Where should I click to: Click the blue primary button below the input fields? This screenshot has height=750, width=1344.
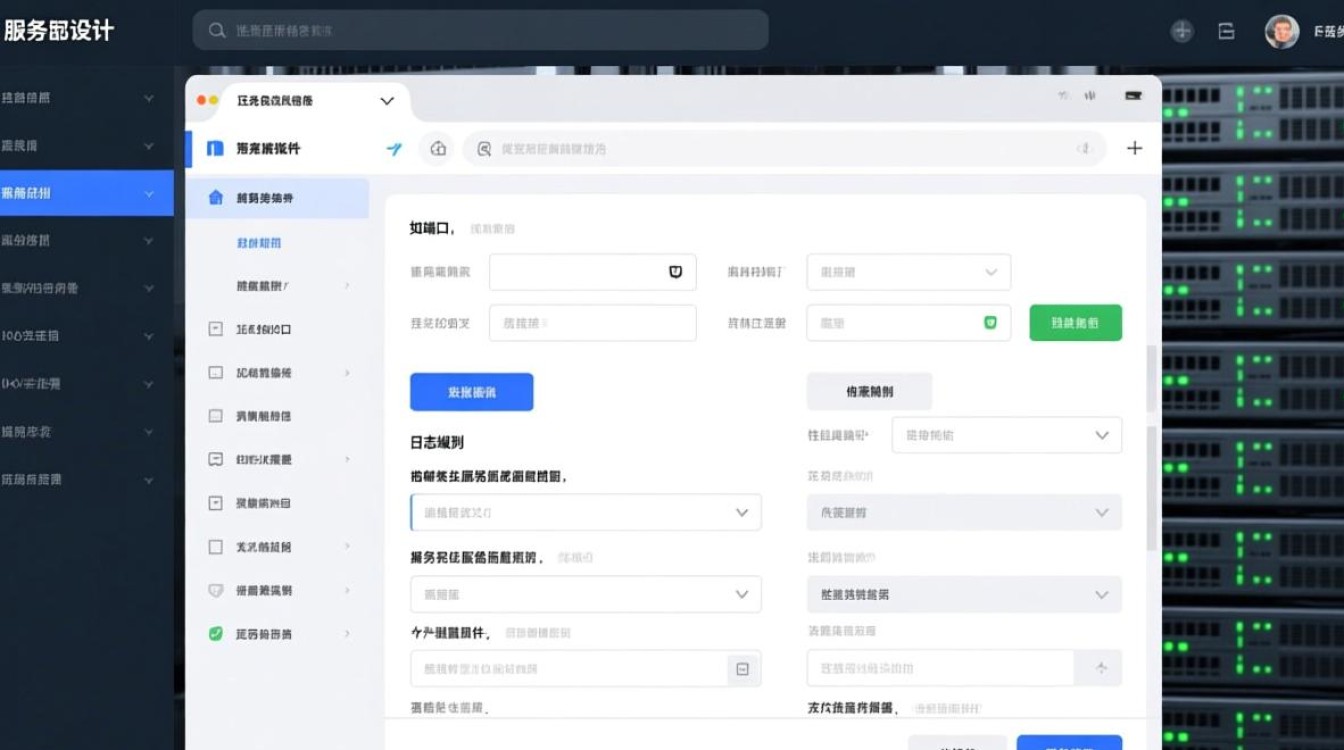[x=471, y=391]
